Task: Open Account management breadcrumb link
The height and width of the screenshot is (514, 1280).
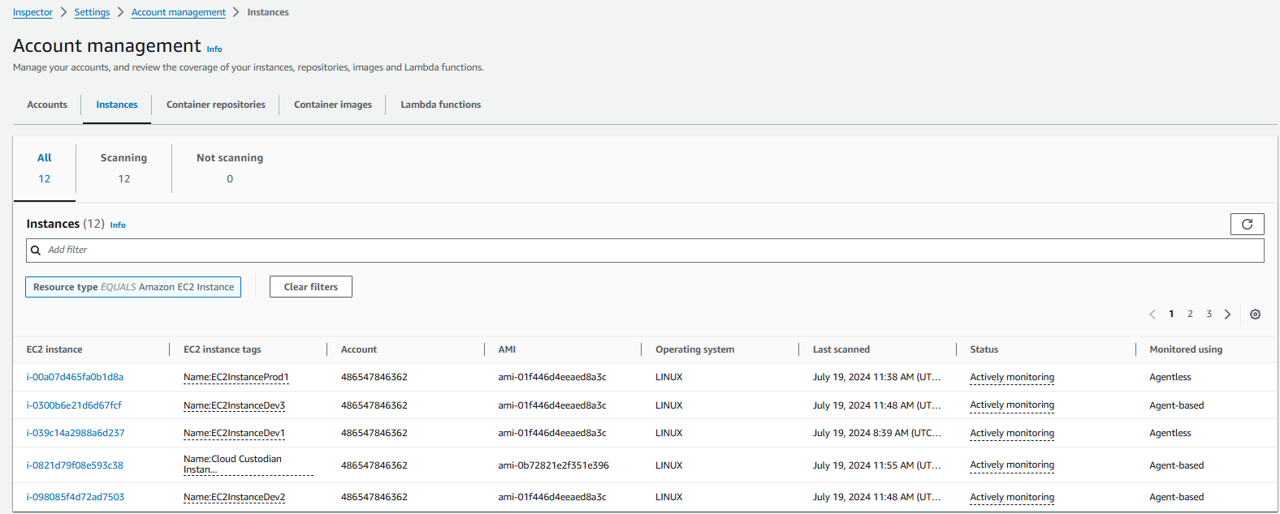Action: 179,12
